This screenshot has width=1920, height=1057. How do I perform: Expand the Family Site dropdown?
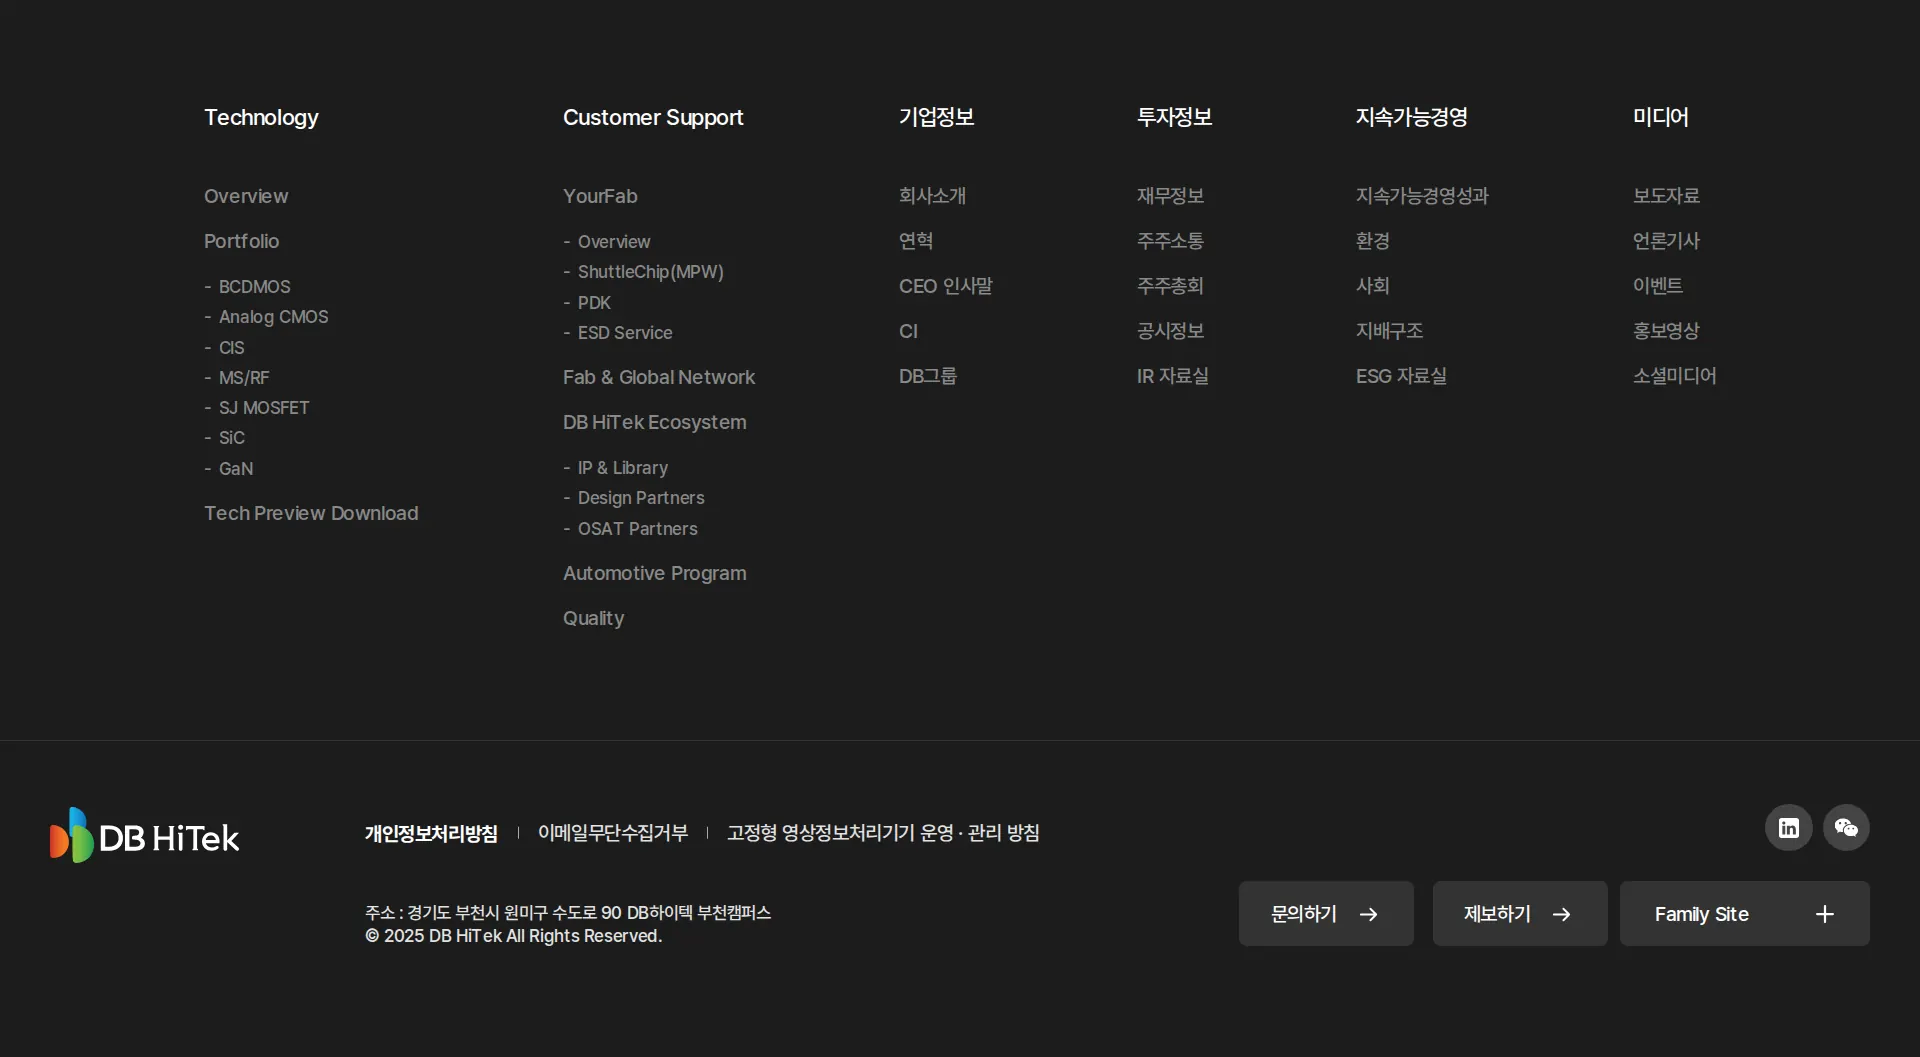coord(1744,914)
